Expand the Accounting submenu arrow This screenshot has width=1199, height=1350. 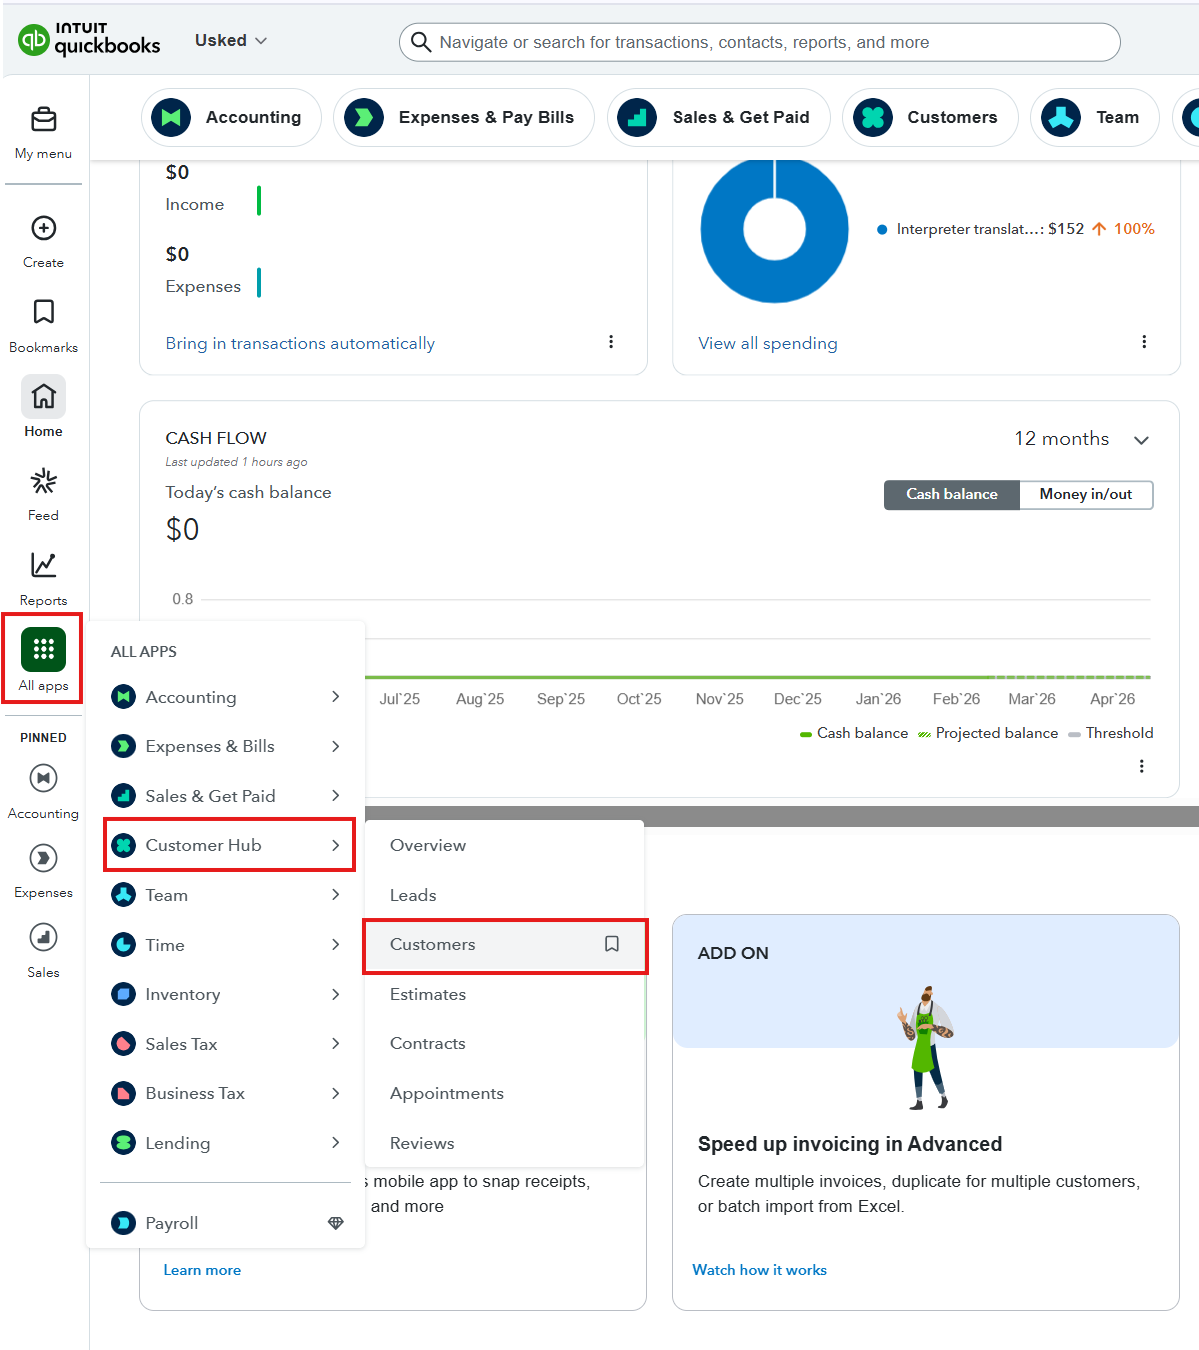point(336,697)
